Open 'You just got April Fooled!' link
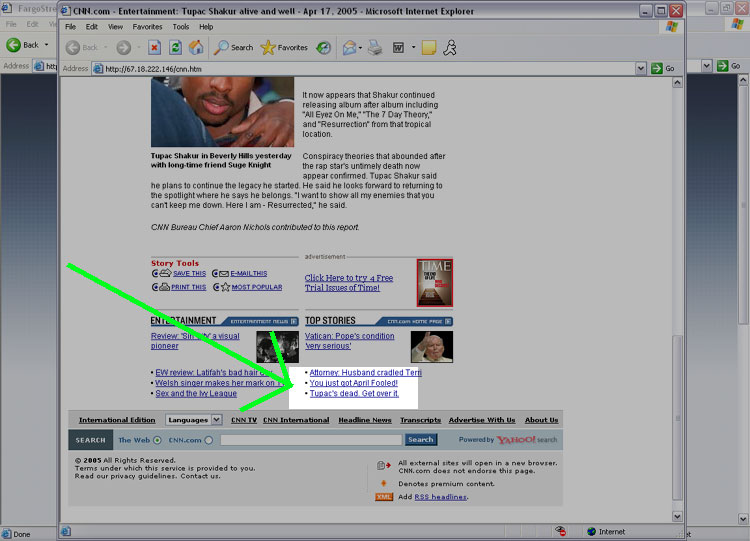This screenshot has width=750, height=541. pyautogui.click(x=353, y=383)
